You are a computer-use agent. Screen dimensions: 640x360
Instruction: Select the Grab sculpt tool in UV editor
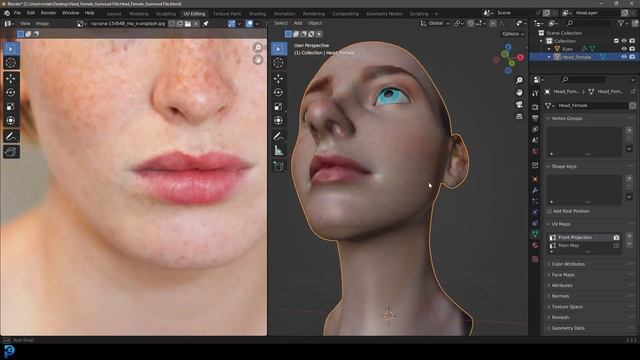pyautogui.click(x=11, y=152)
